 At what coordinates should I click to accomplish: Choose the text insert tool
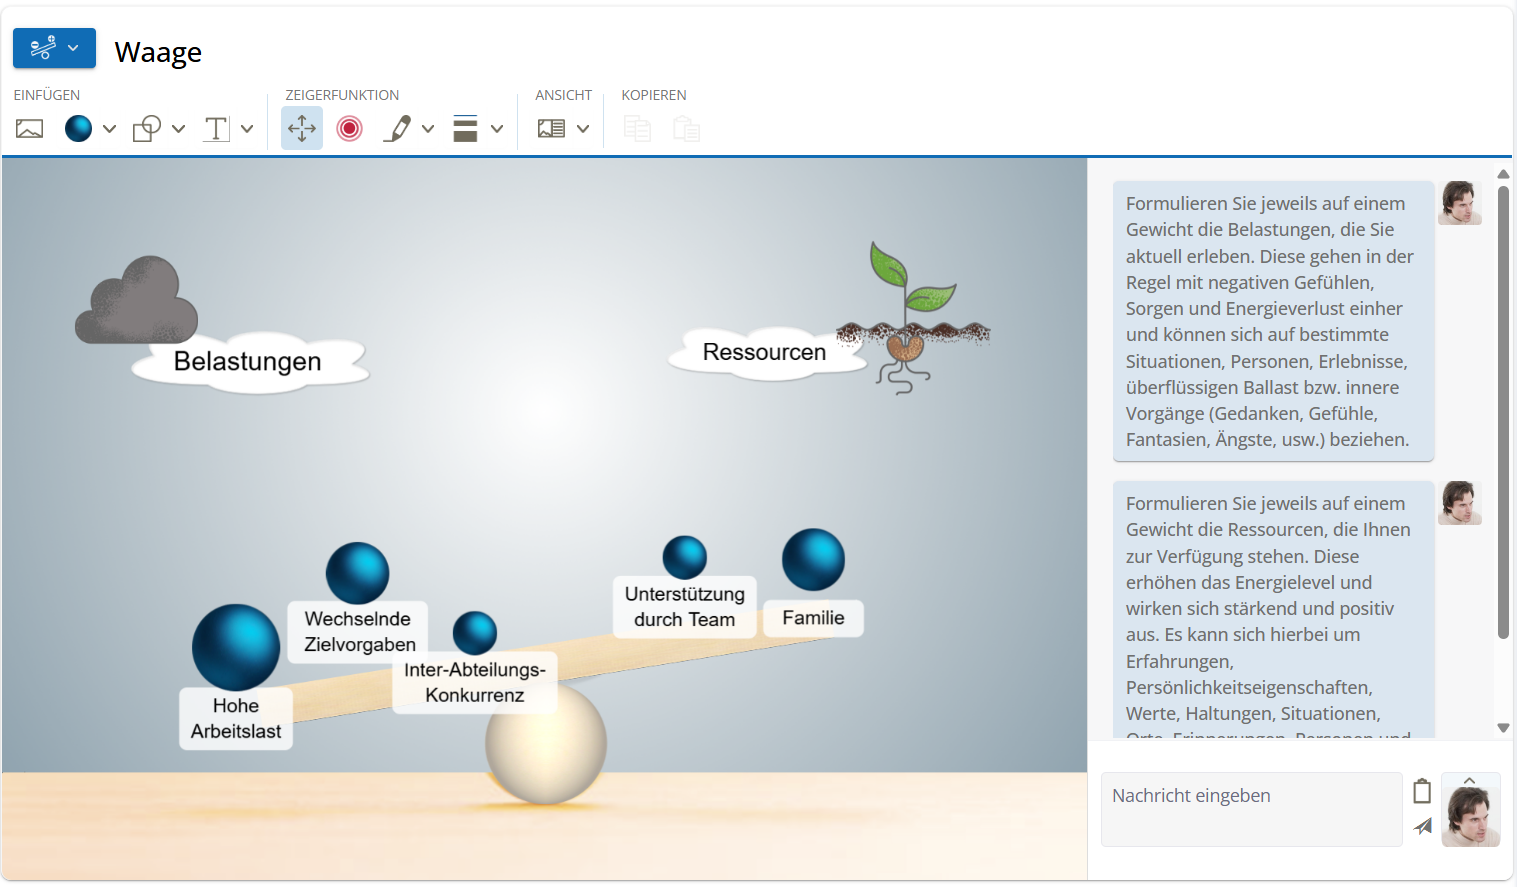click(x=216, y=129)
